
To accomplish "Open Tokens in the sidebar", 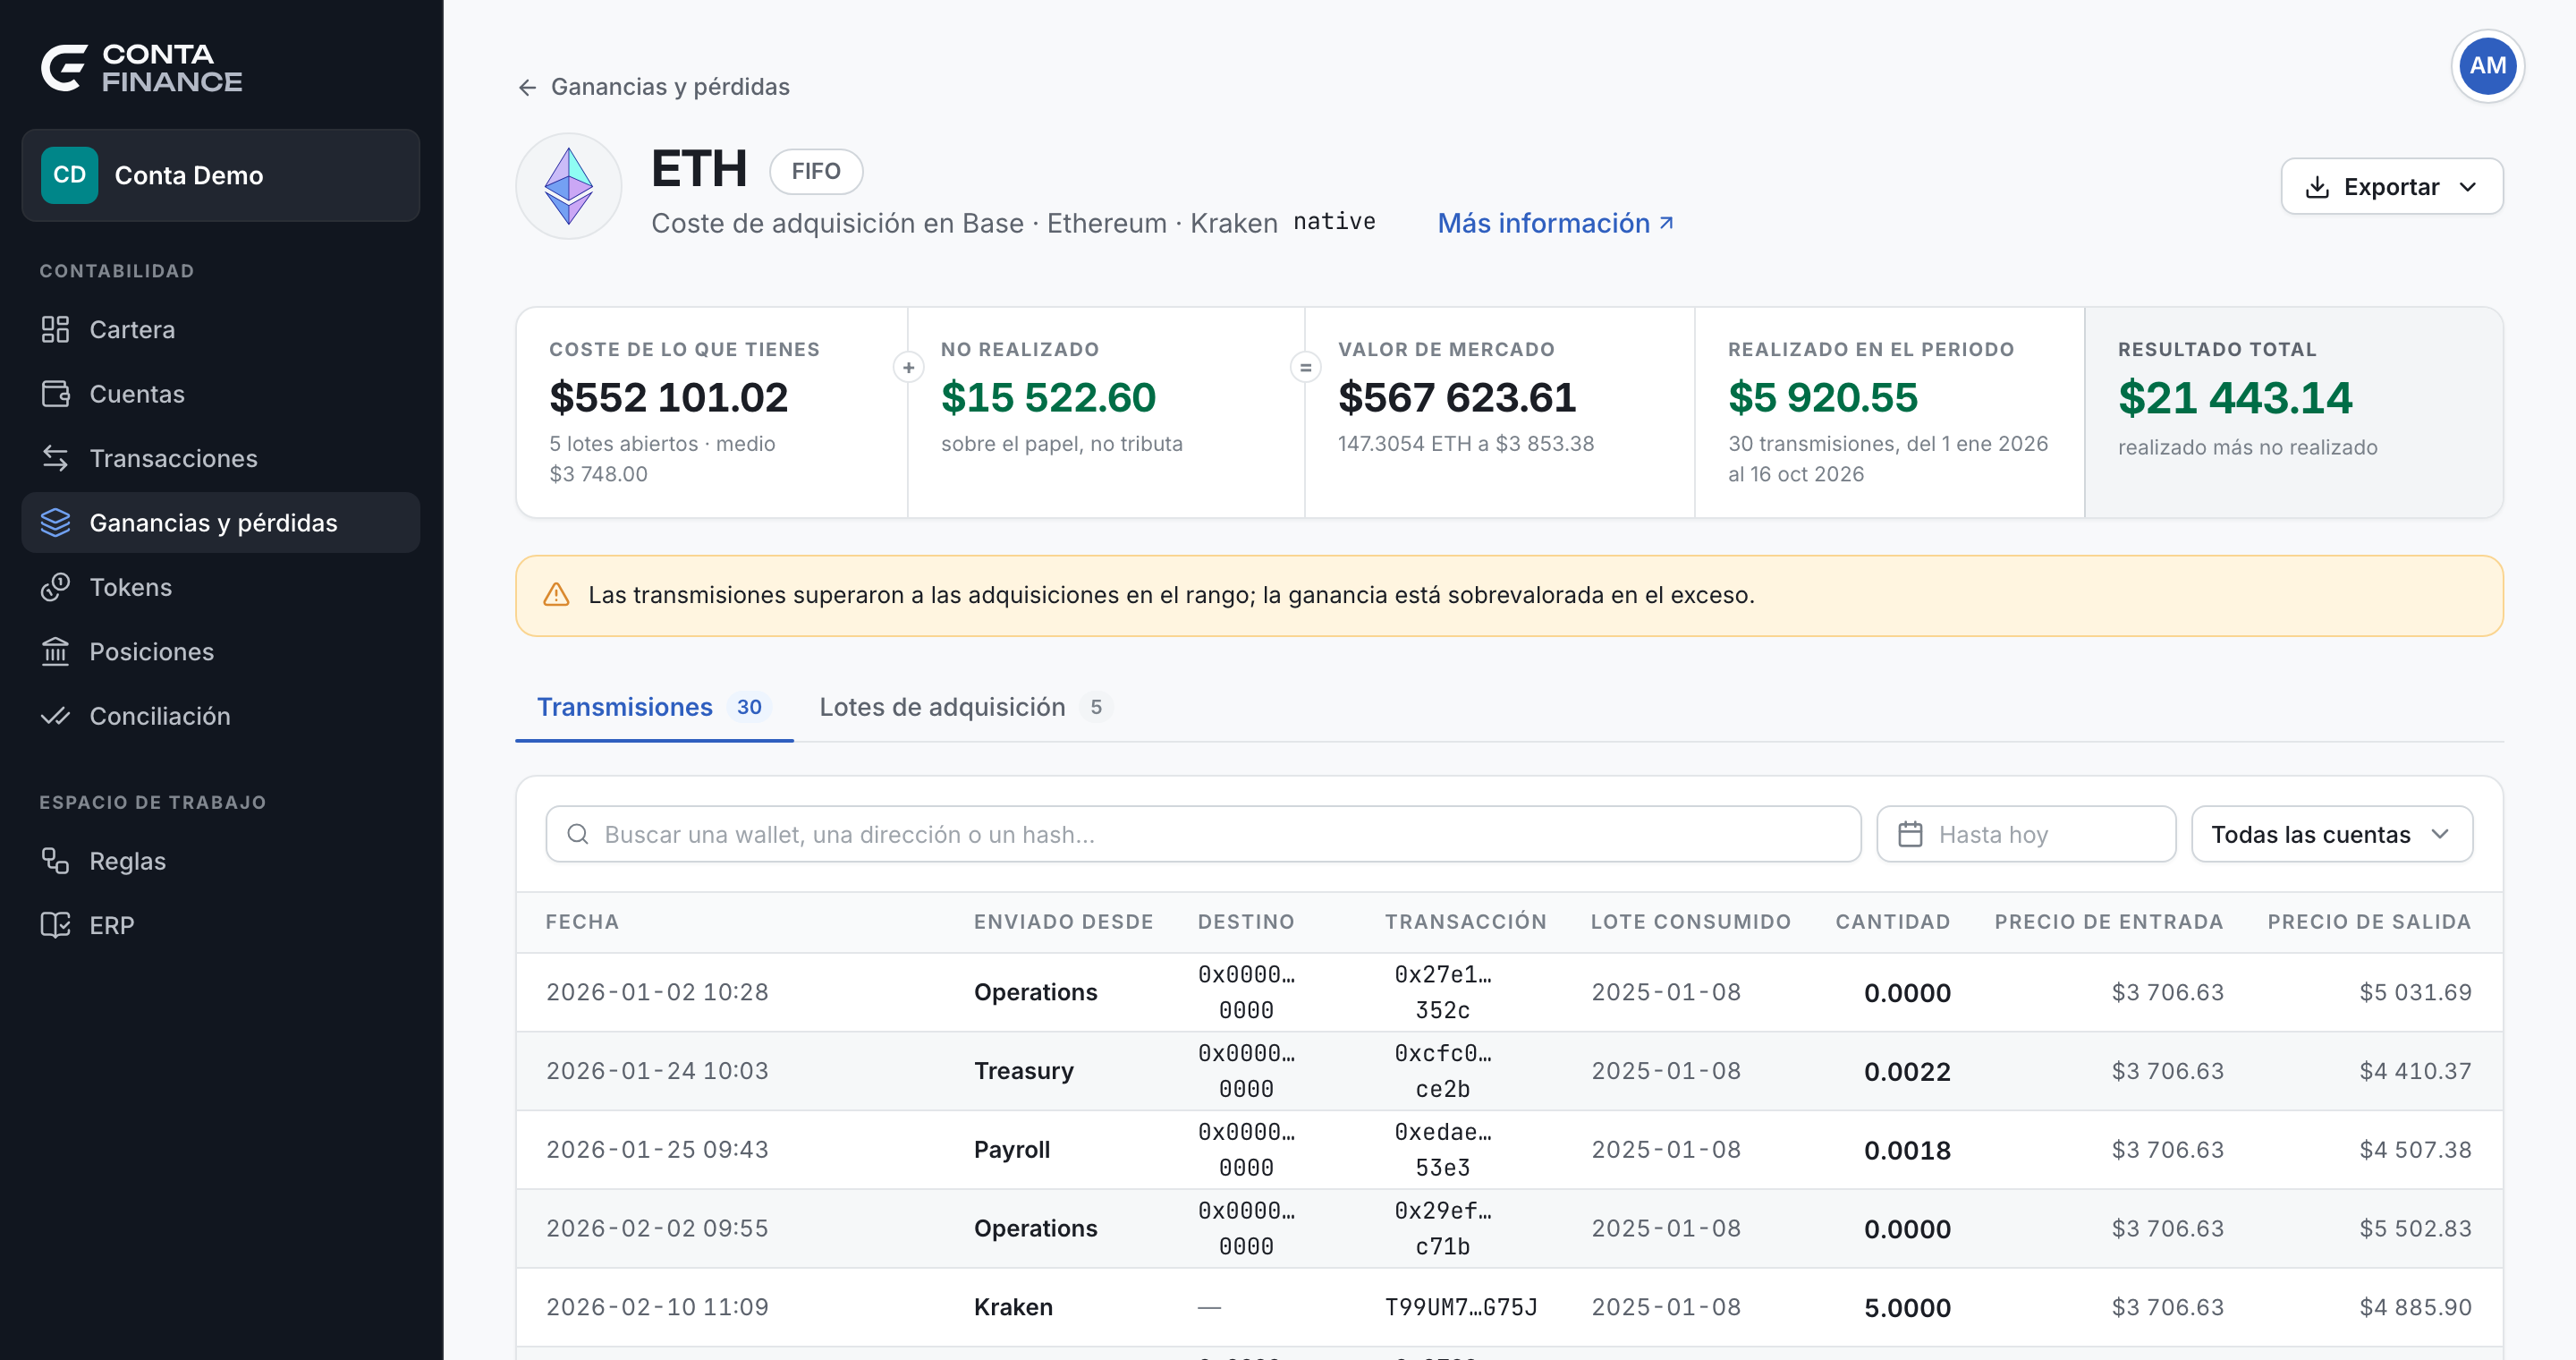I will pyautogui.click(x=220, y=587).
